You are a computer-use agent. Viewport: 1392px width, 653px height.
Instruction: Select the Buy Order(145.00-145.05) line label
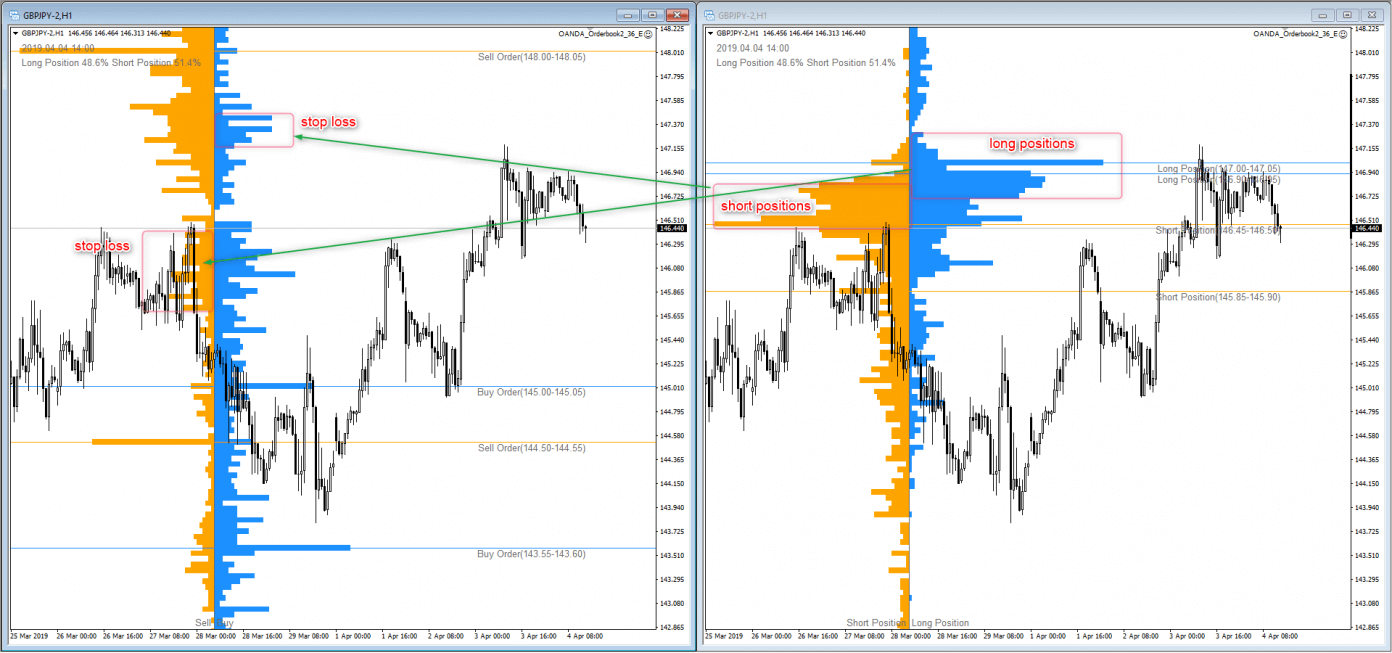coord(531,392)
